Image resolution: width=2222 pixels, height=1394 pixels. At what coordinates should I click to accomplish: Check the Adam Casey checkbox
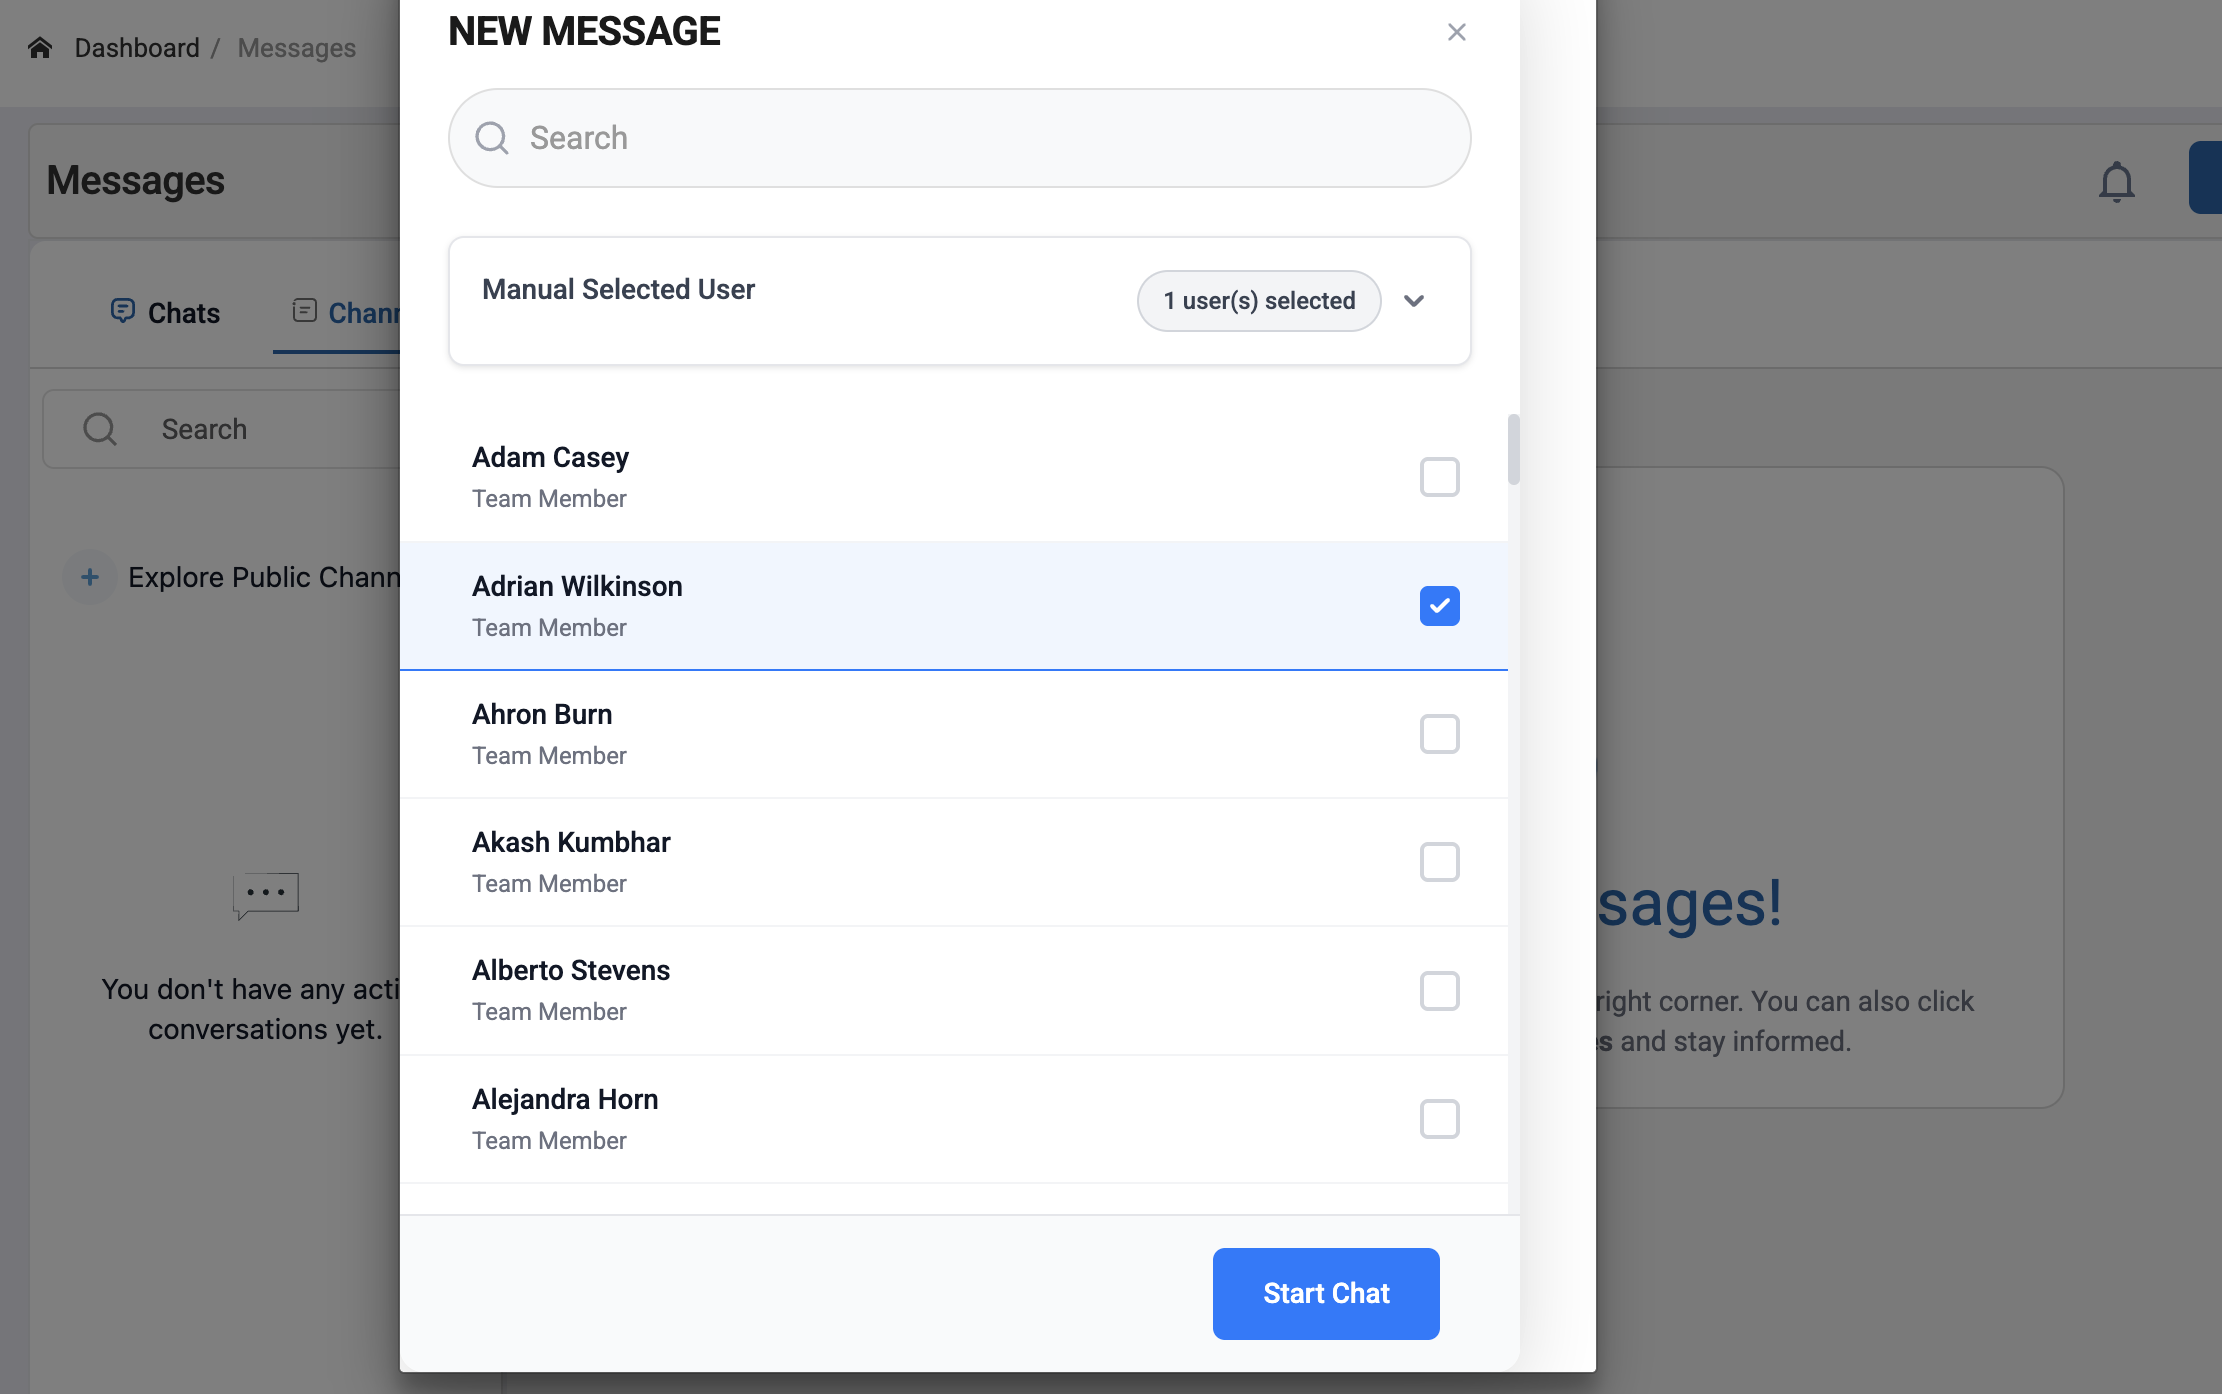click(x=1439, y=477)
